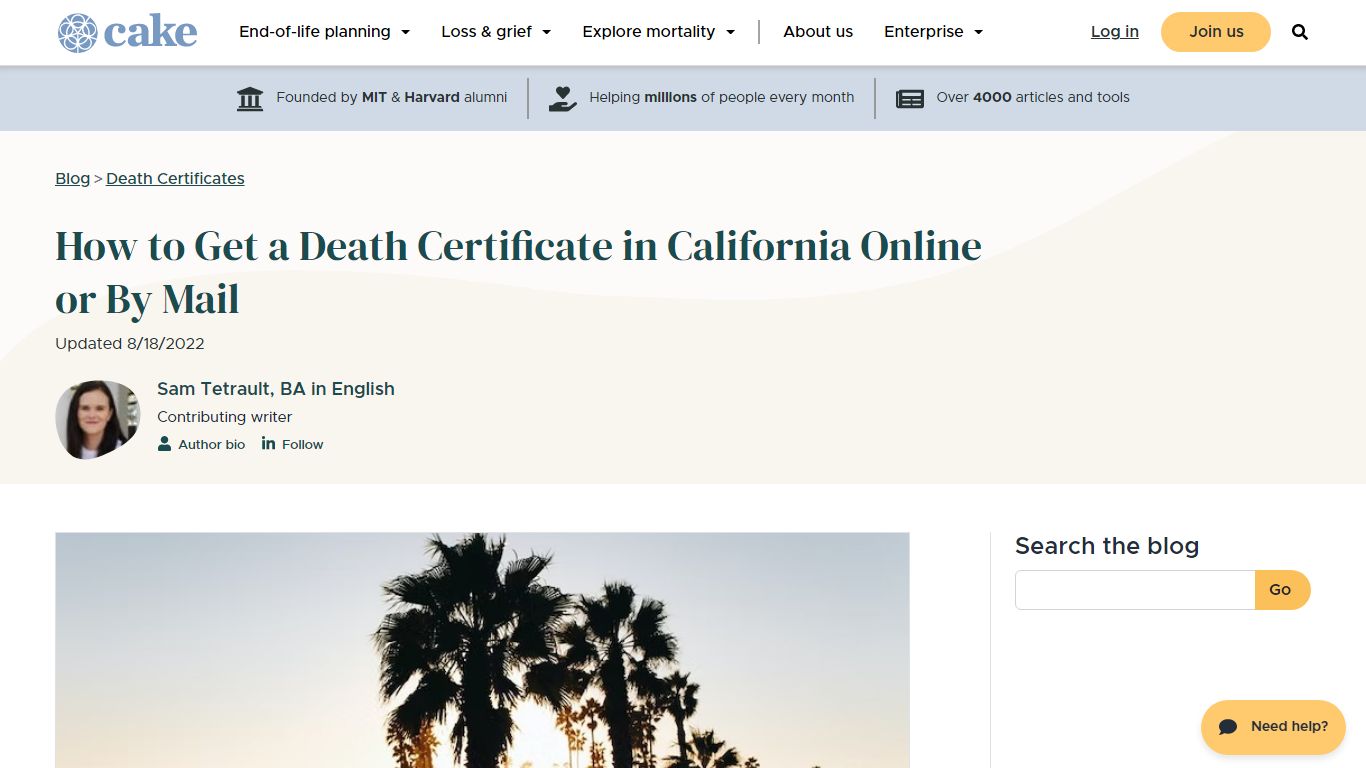
Task: Click the author's profile photo
Action: tap(97, 419)
